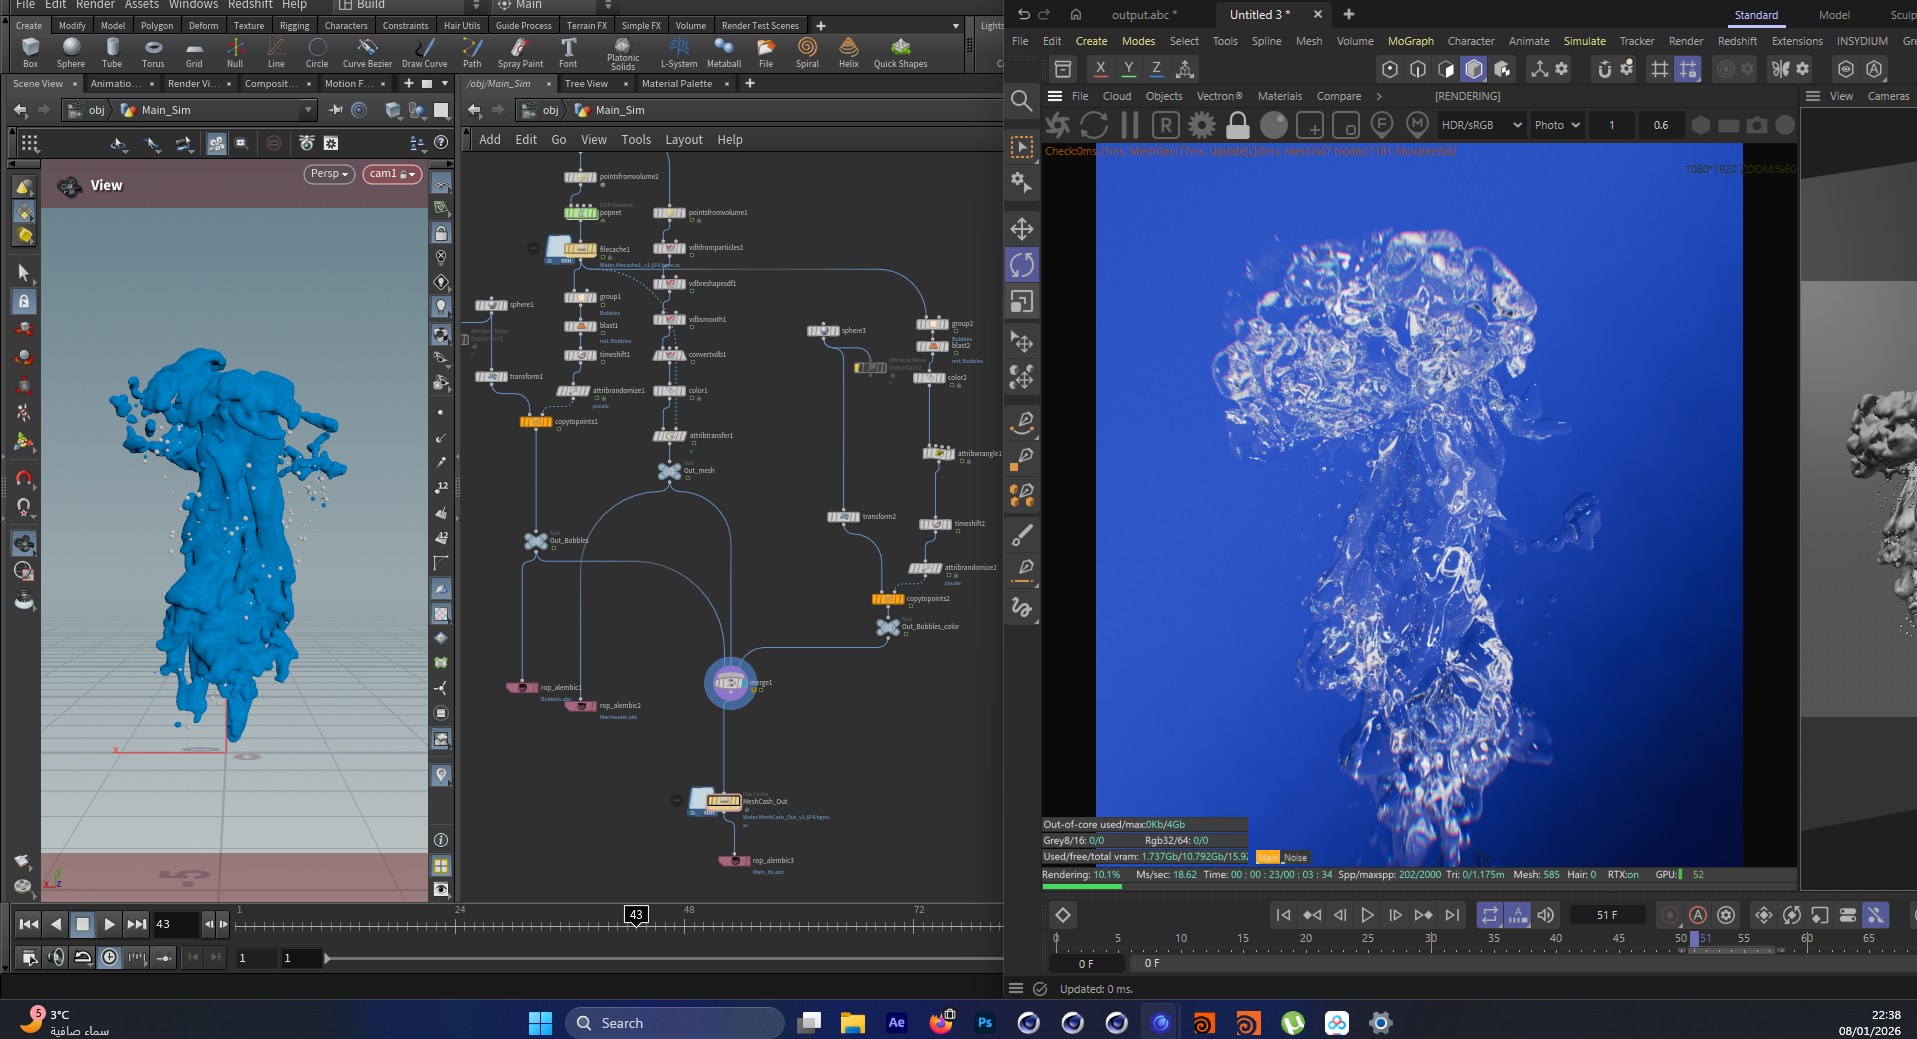Viewport: 1917px width, 1039px height.
Task: Select the Scale tool in Cinema 4D
Action: click(1022, 301)
